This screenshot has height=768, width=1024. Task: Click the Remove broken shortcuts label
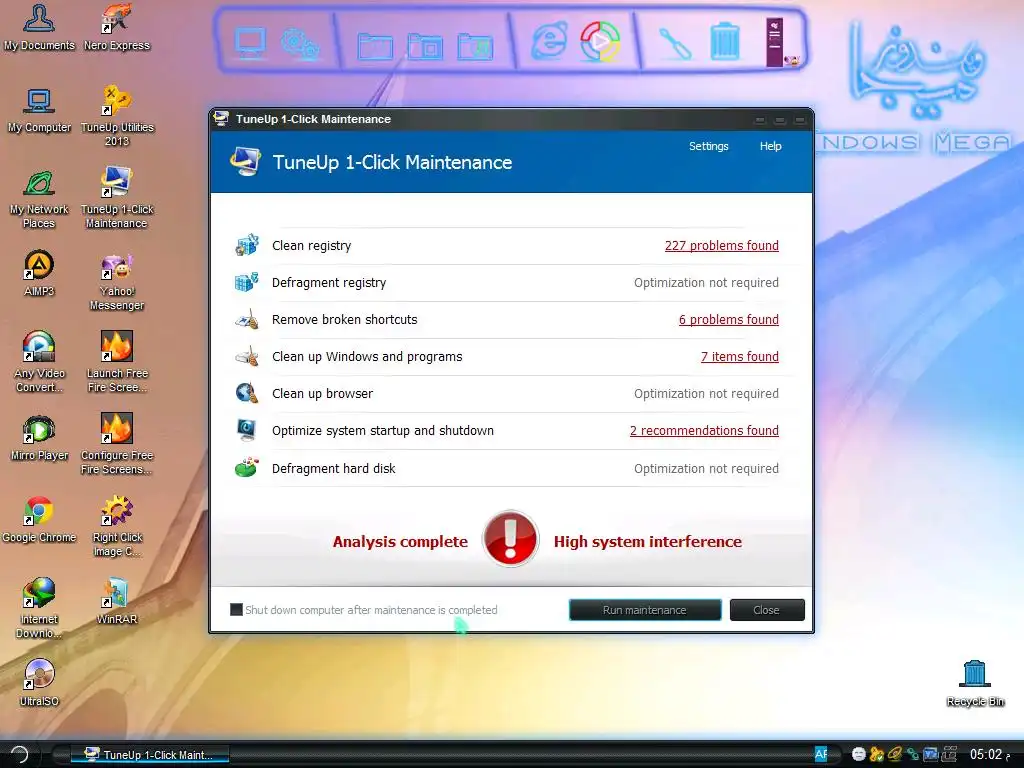tap(345, 319)
